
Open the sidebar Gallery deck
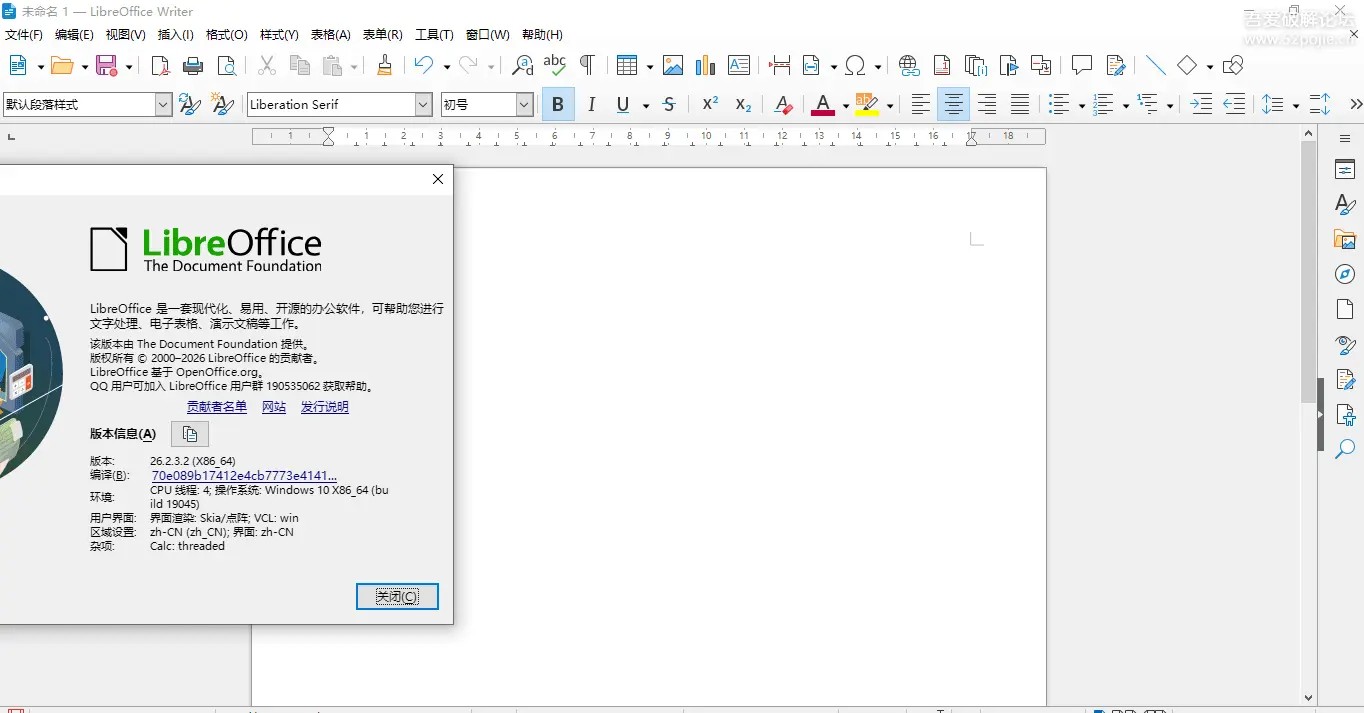coord(1345,239)
